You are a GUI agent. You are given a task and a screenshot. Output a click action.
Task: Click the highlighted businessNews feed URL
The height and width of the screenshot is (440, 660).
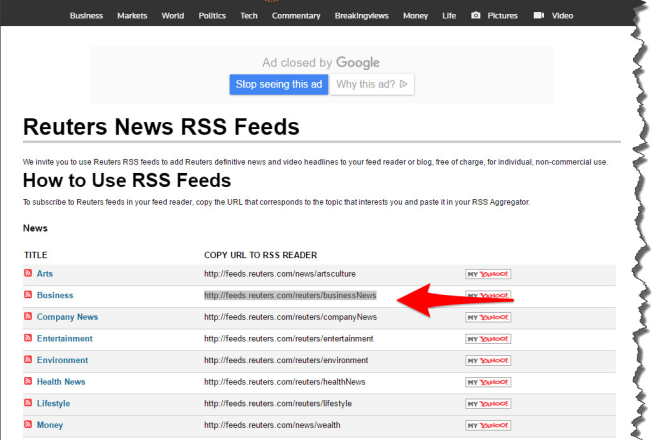(290, 295)
